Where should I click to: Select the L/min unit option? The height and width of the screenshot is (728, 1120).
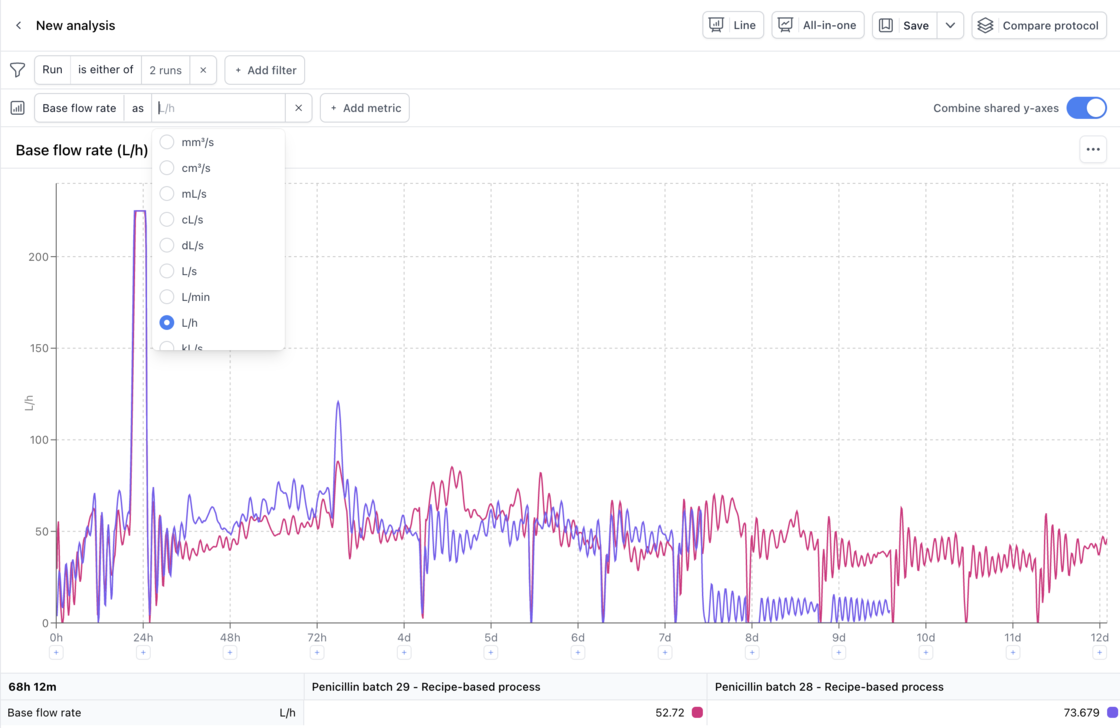click(x=167, y=297)
